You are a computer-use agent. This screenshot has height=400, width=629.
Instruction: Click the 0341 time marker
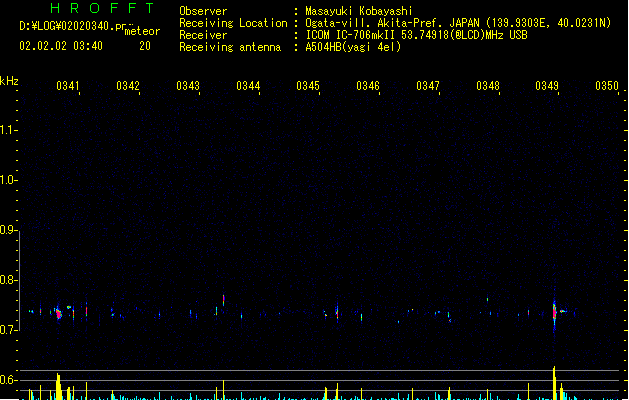(68, 86)
